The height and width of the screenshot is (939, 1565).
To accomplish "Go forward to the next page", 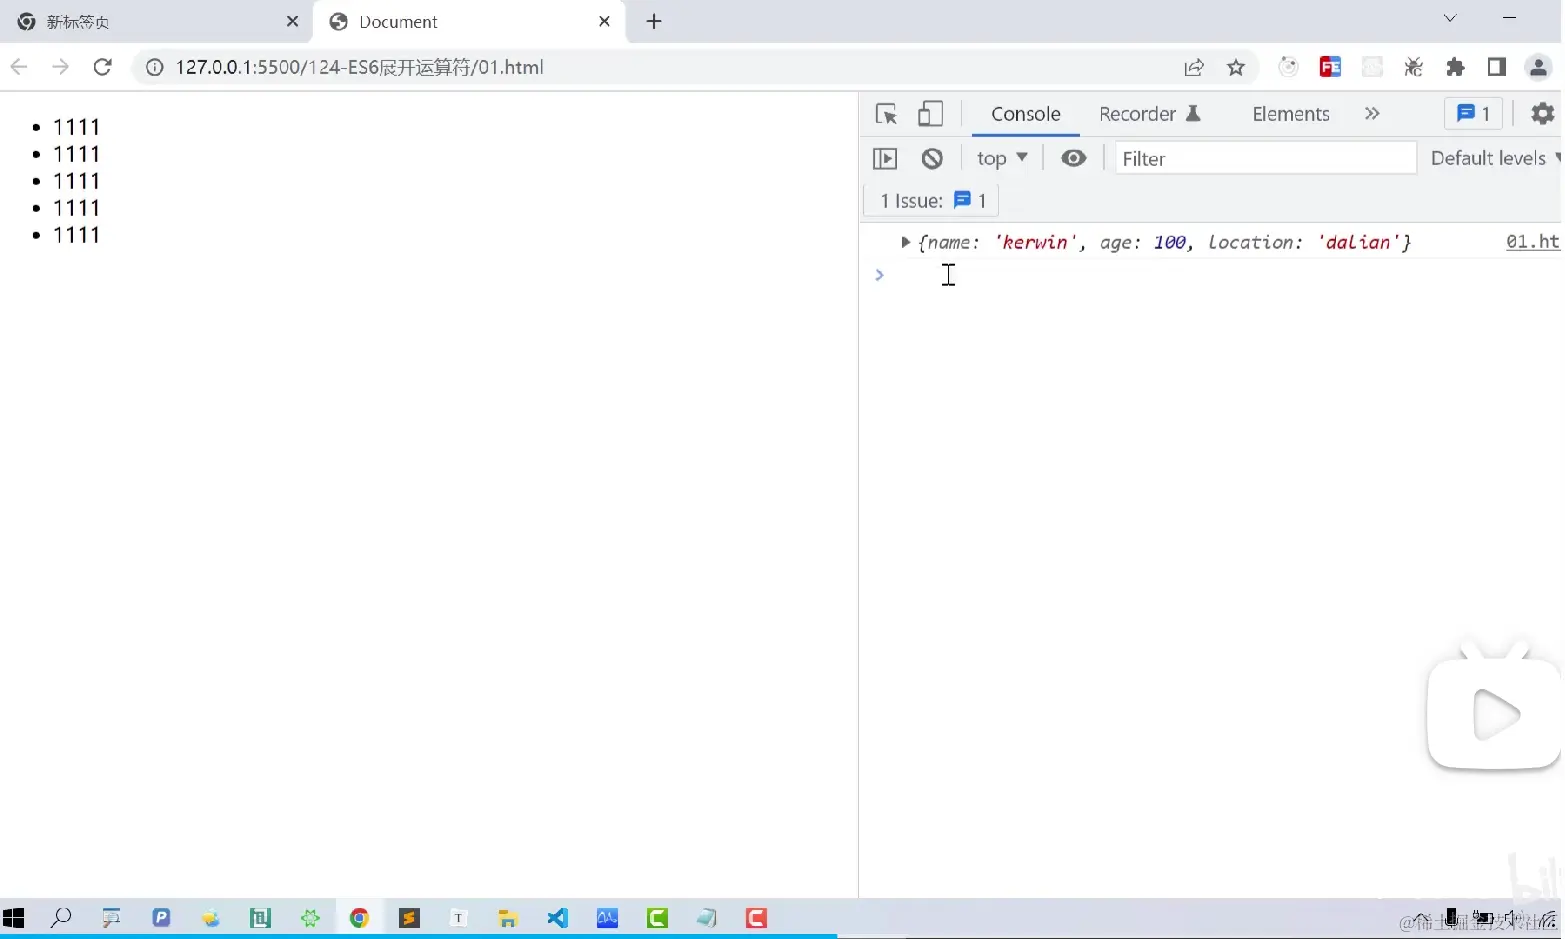I will 60,67.
